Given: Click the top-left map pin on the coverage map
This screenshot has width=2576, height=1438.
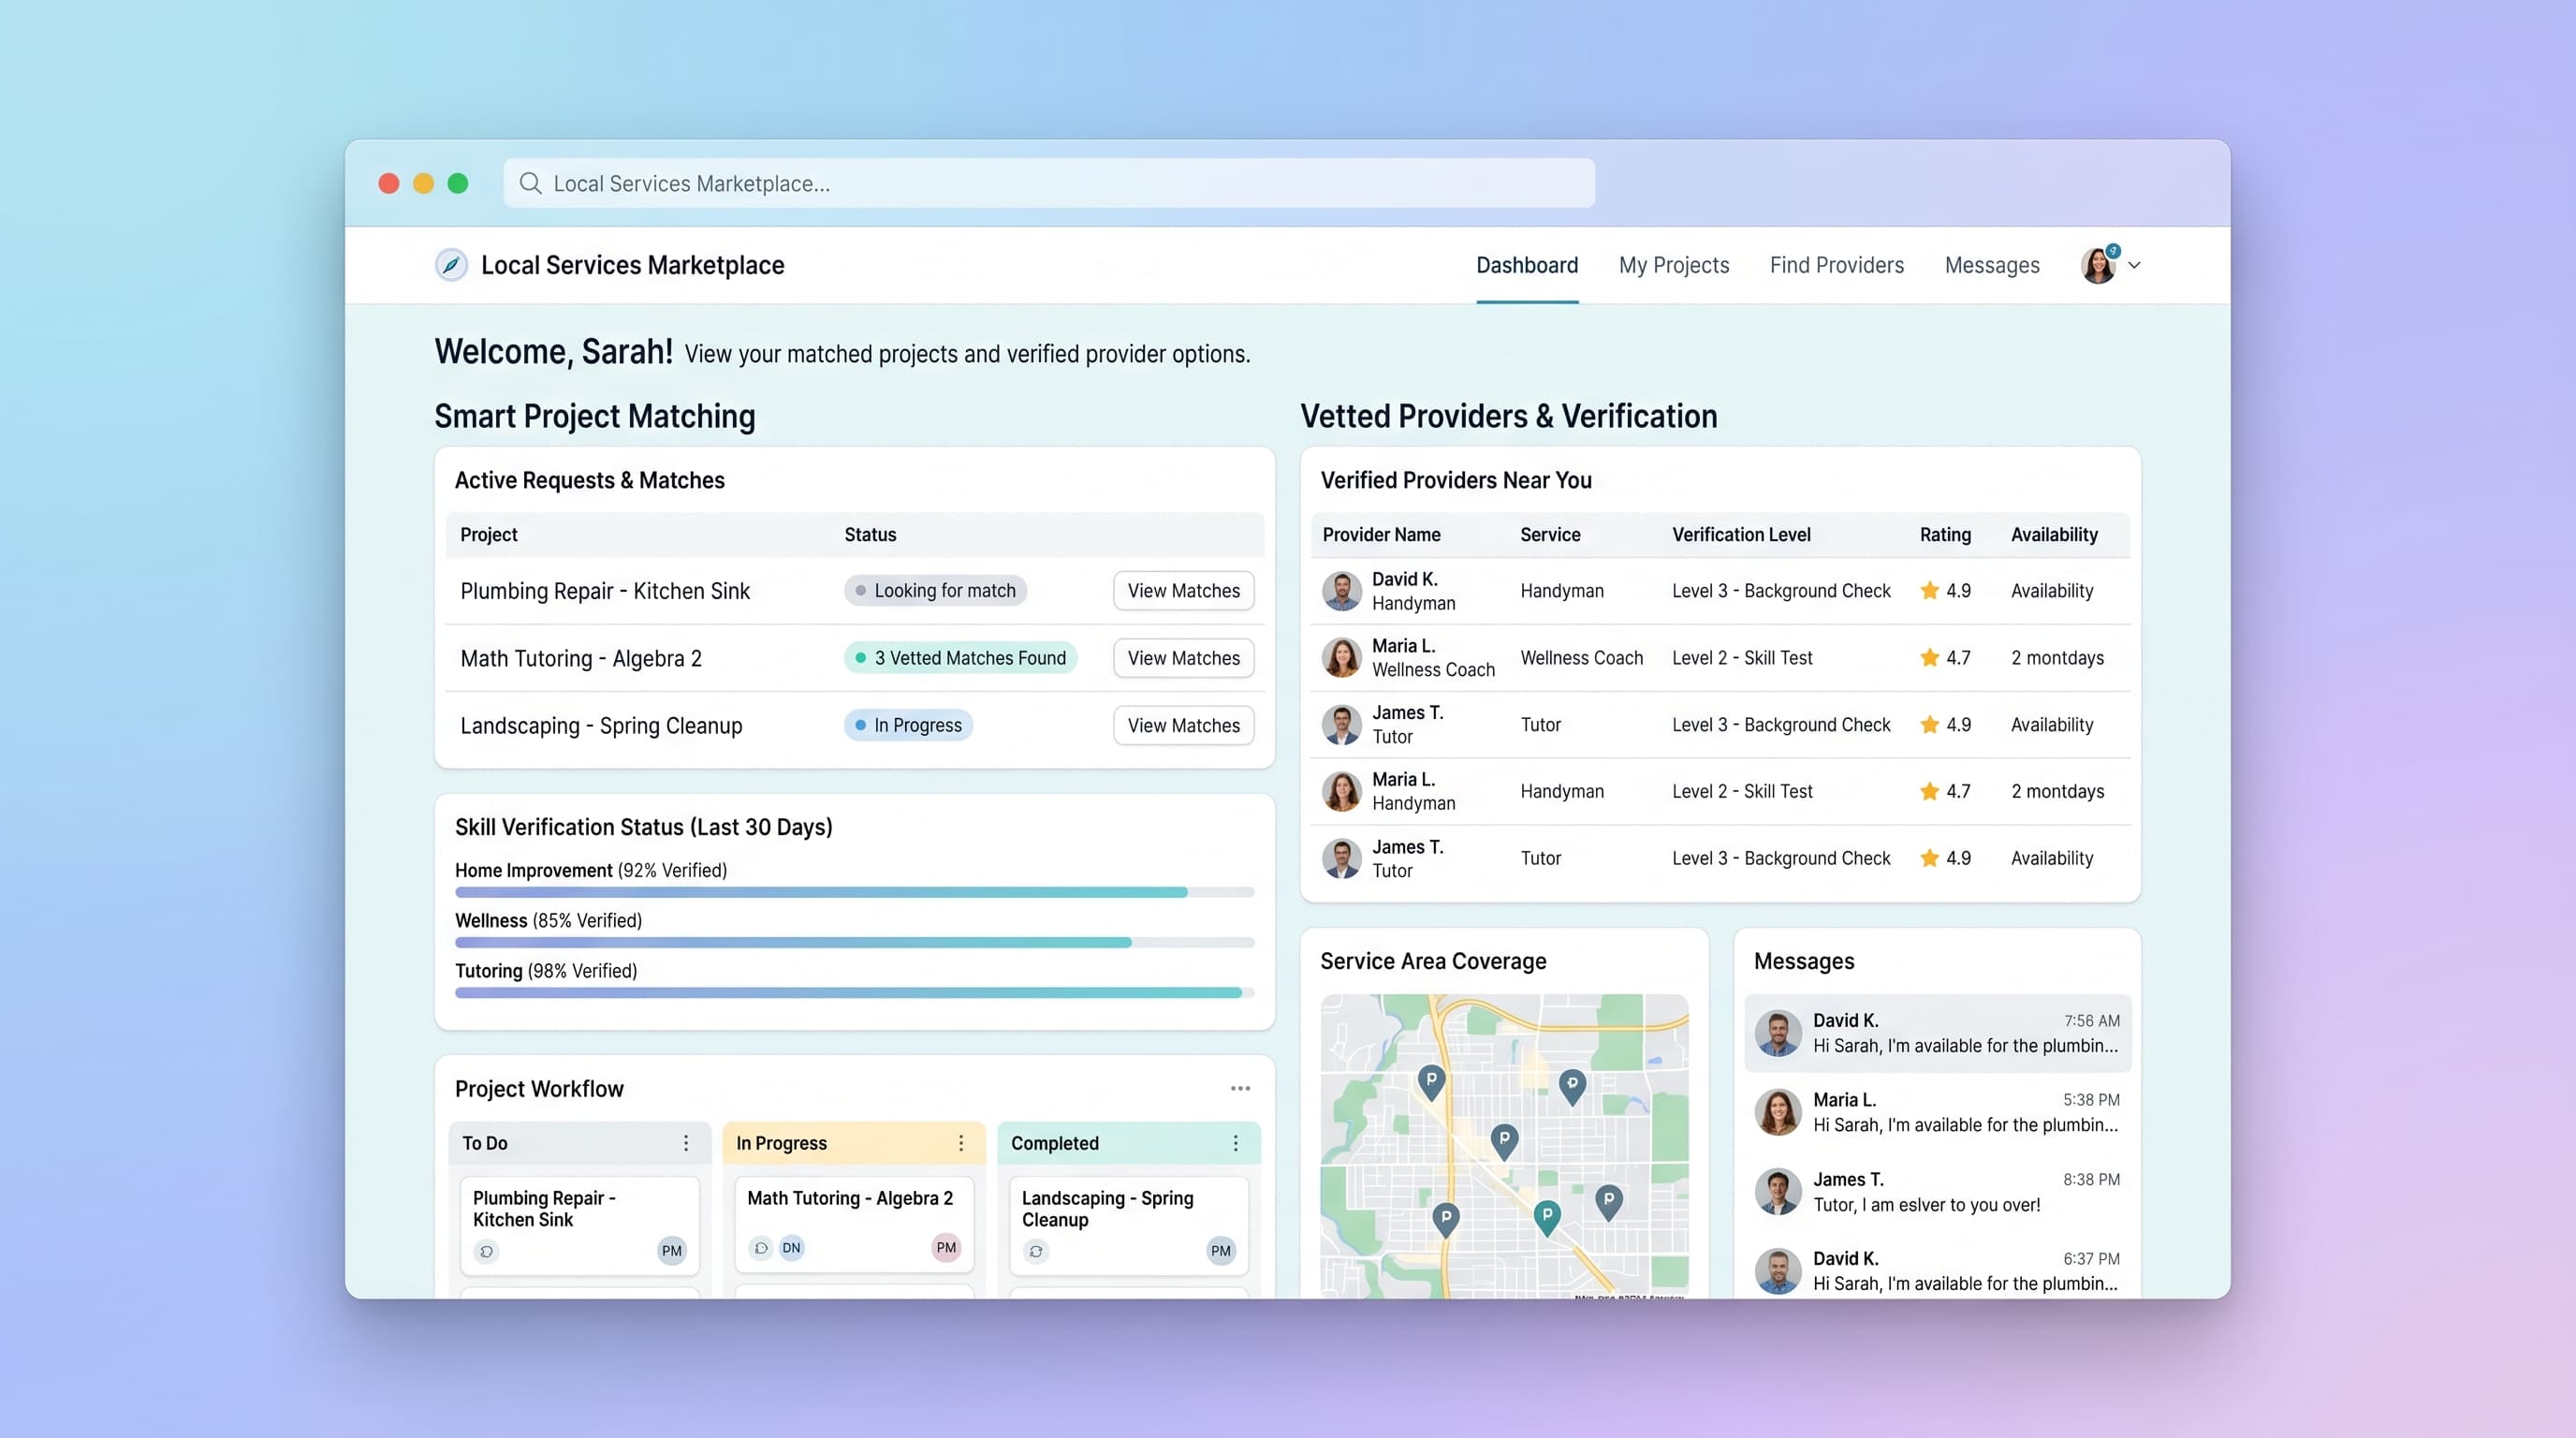Looking at the screenshot, I should [x=1432, y=1082].
